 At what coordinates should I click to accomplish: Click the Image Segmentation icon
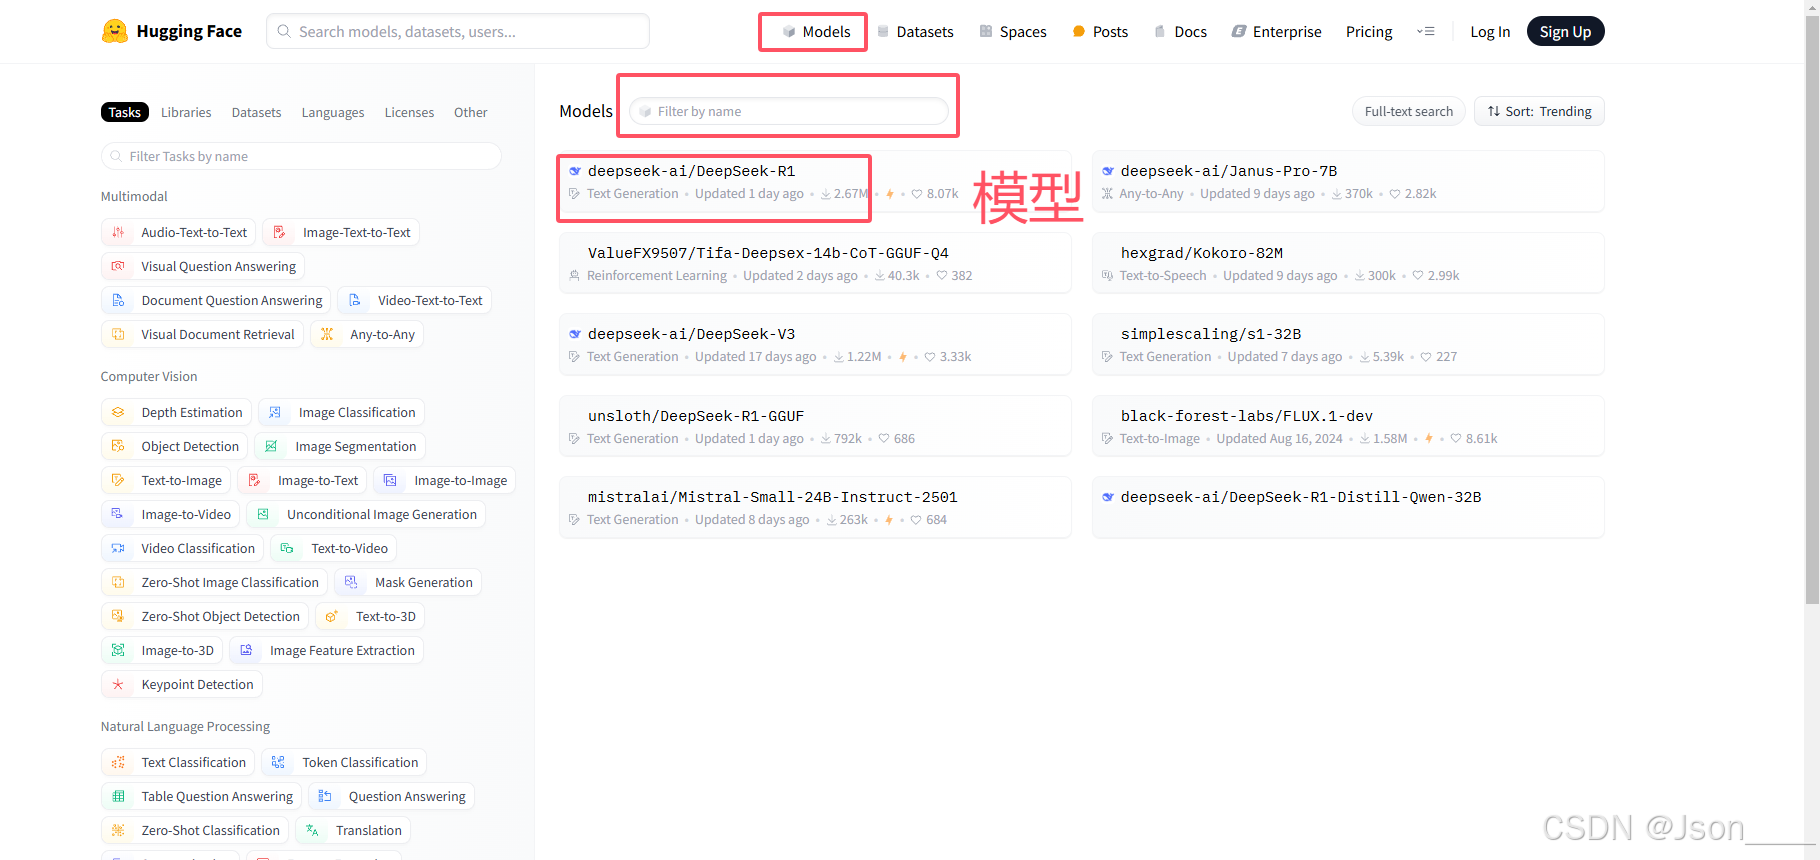click(271, 446)
